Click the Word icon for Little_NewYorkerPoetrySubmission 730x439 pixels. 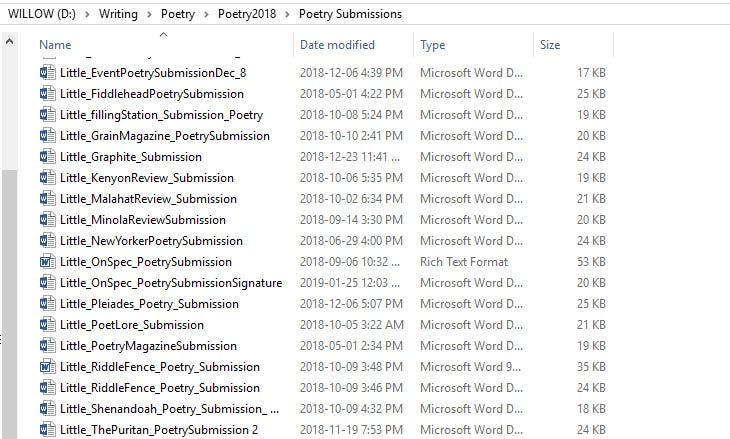pyautogui.click(x=47, y=241)
